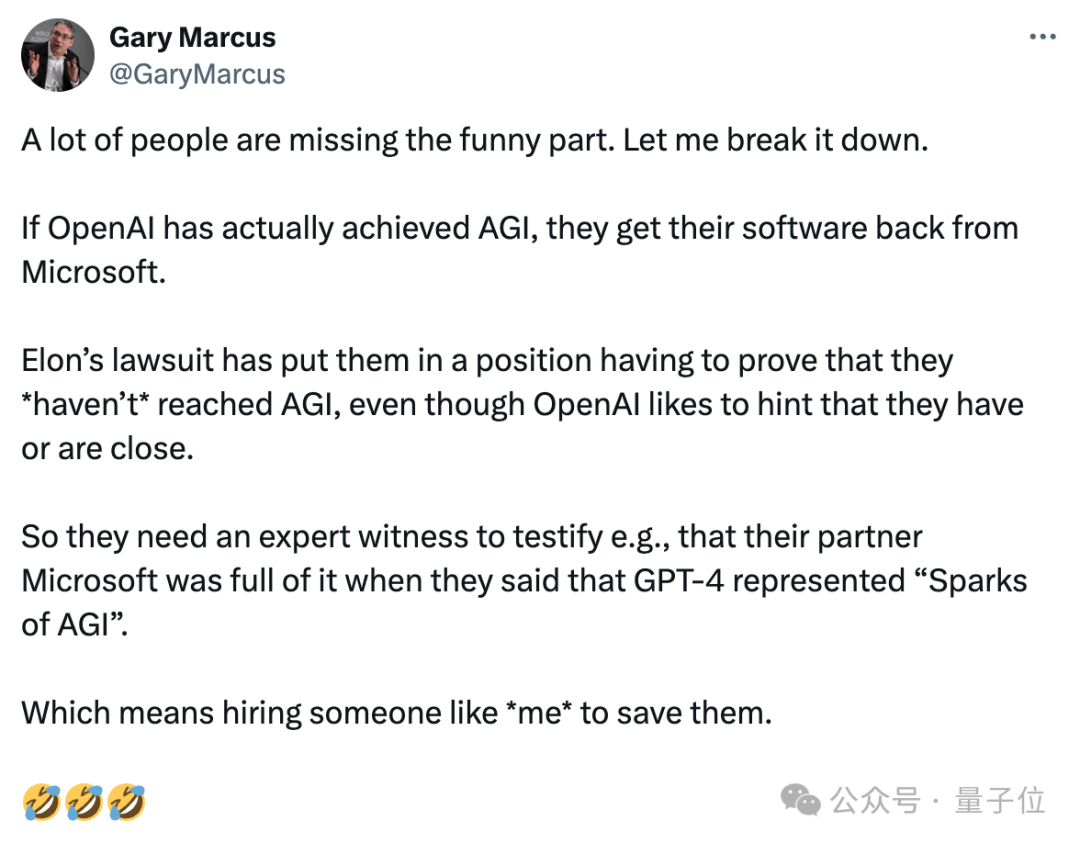
Task: Open the tweet's more options menu
Action: click(1042, 36)
